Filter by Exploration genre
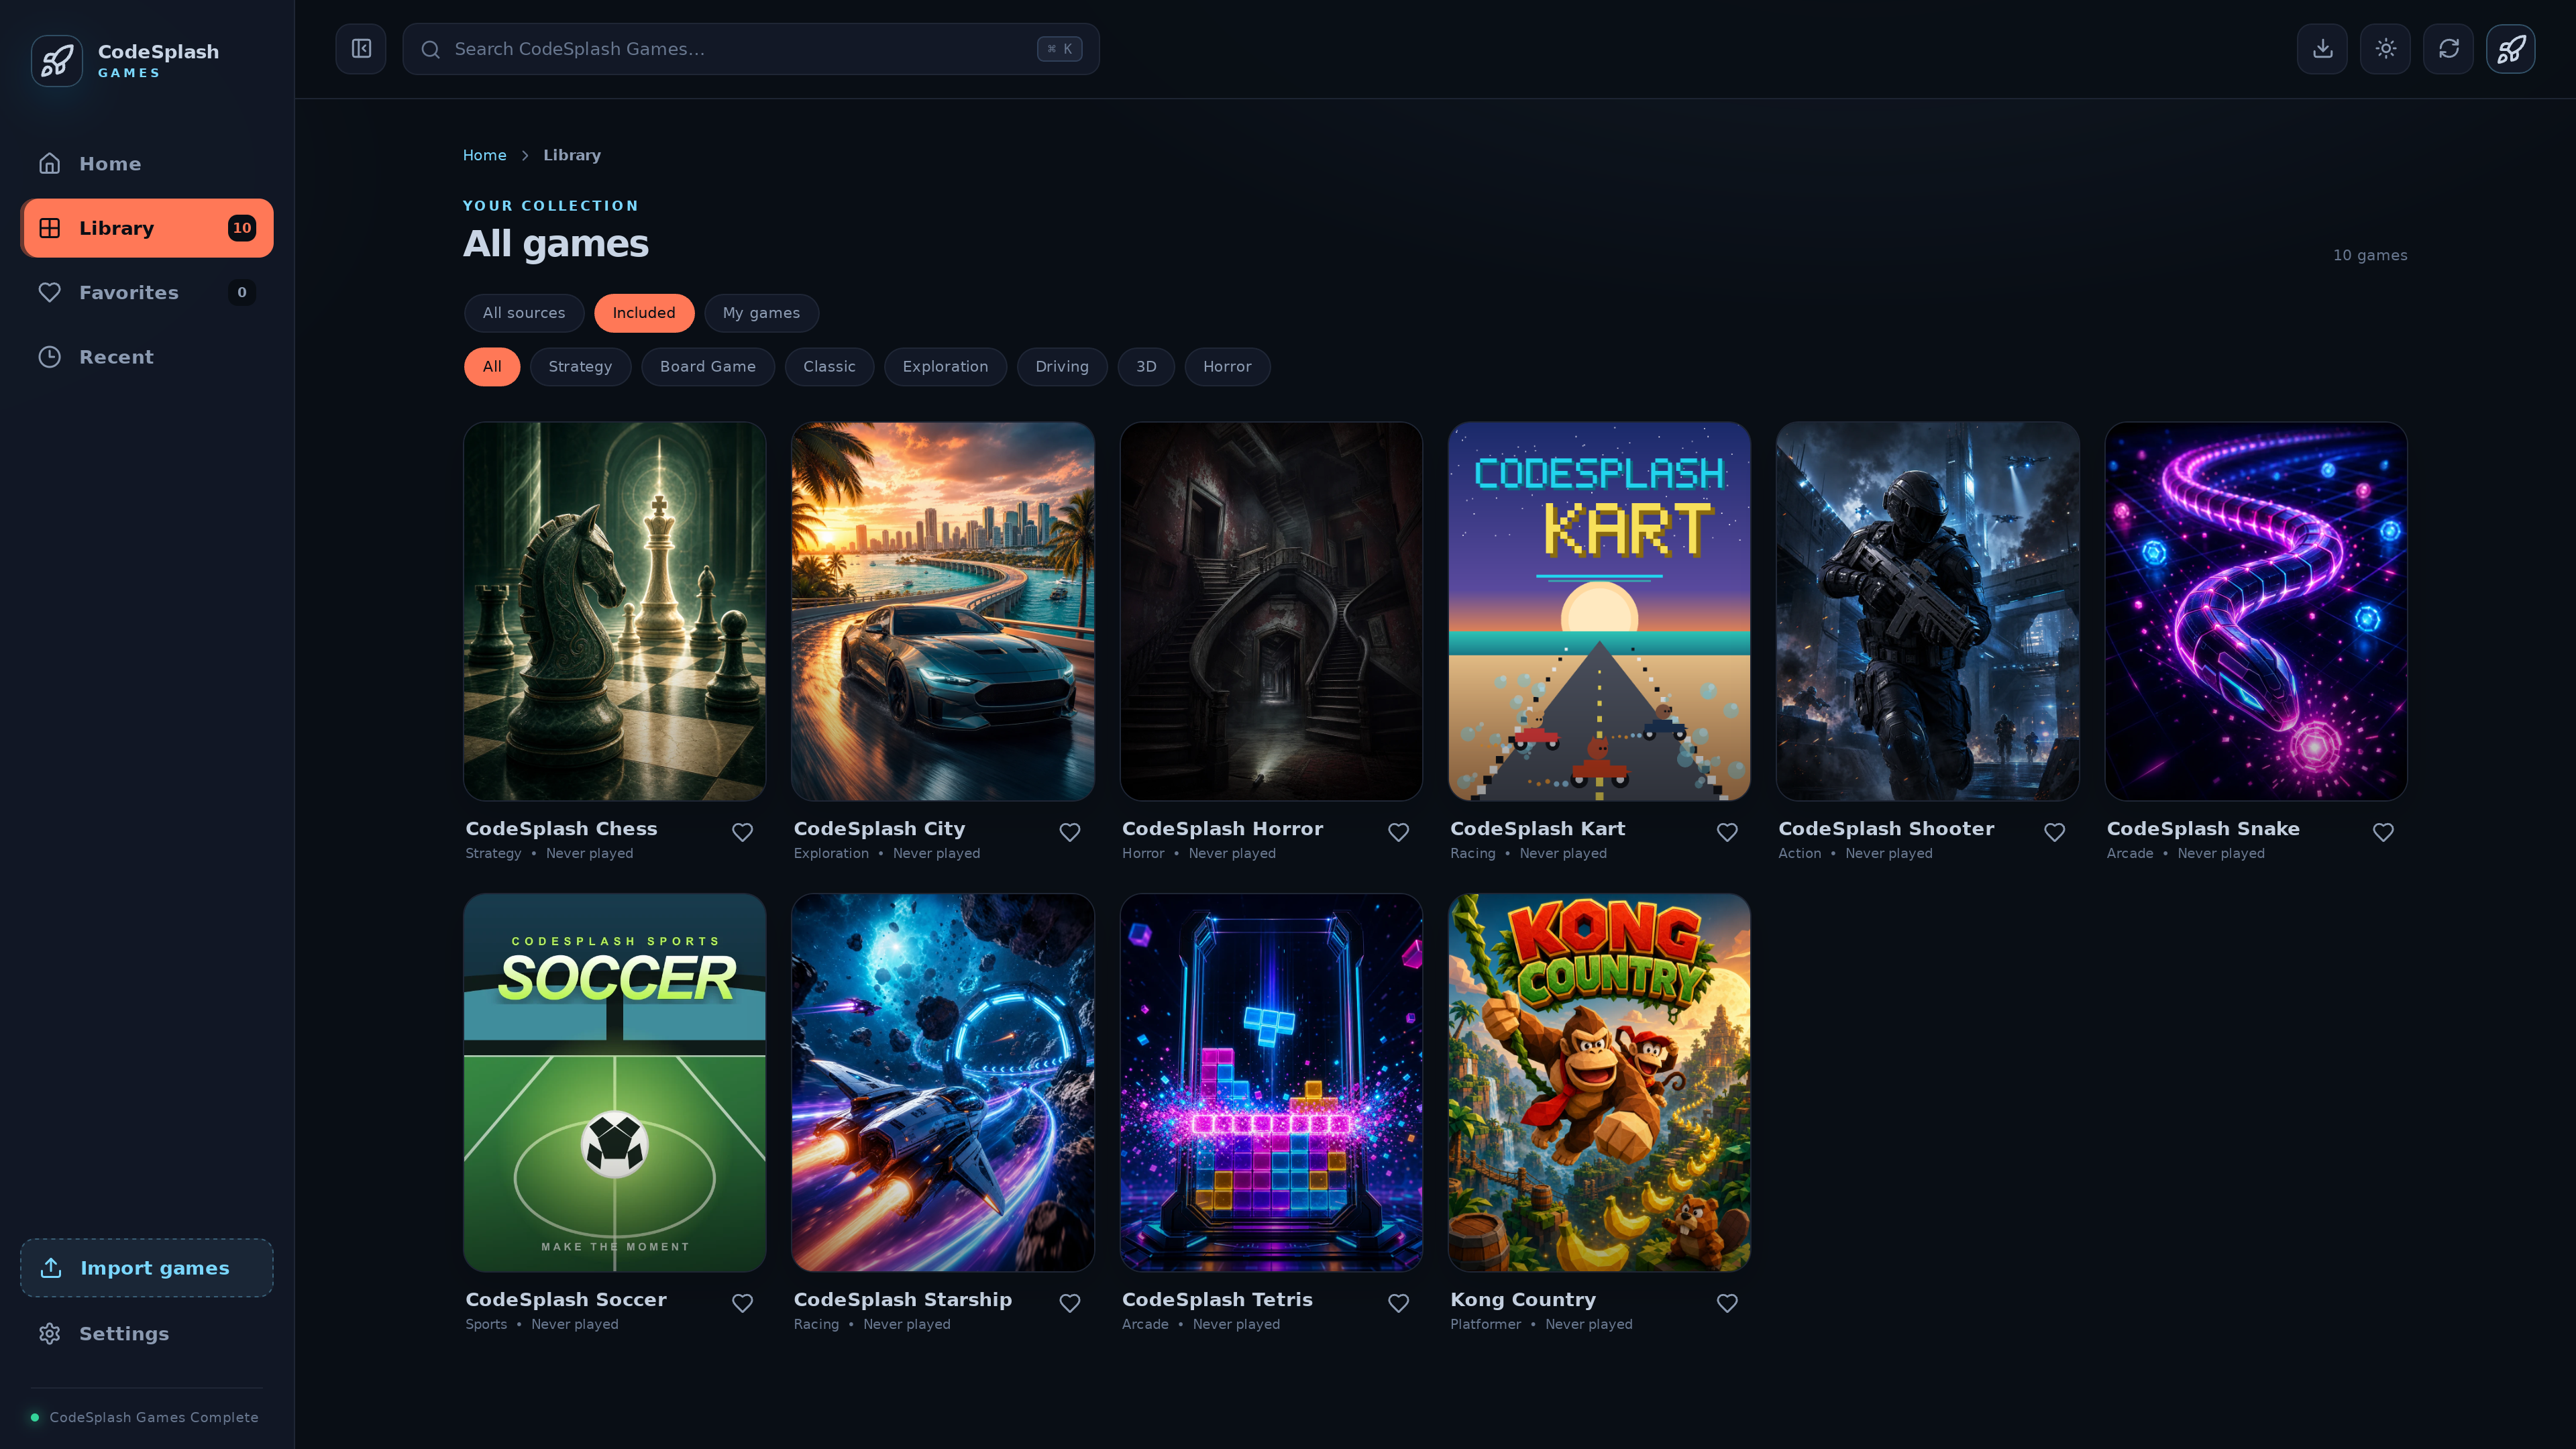This screenshot has height=1449, width=2576. click(x=945, y=367)
